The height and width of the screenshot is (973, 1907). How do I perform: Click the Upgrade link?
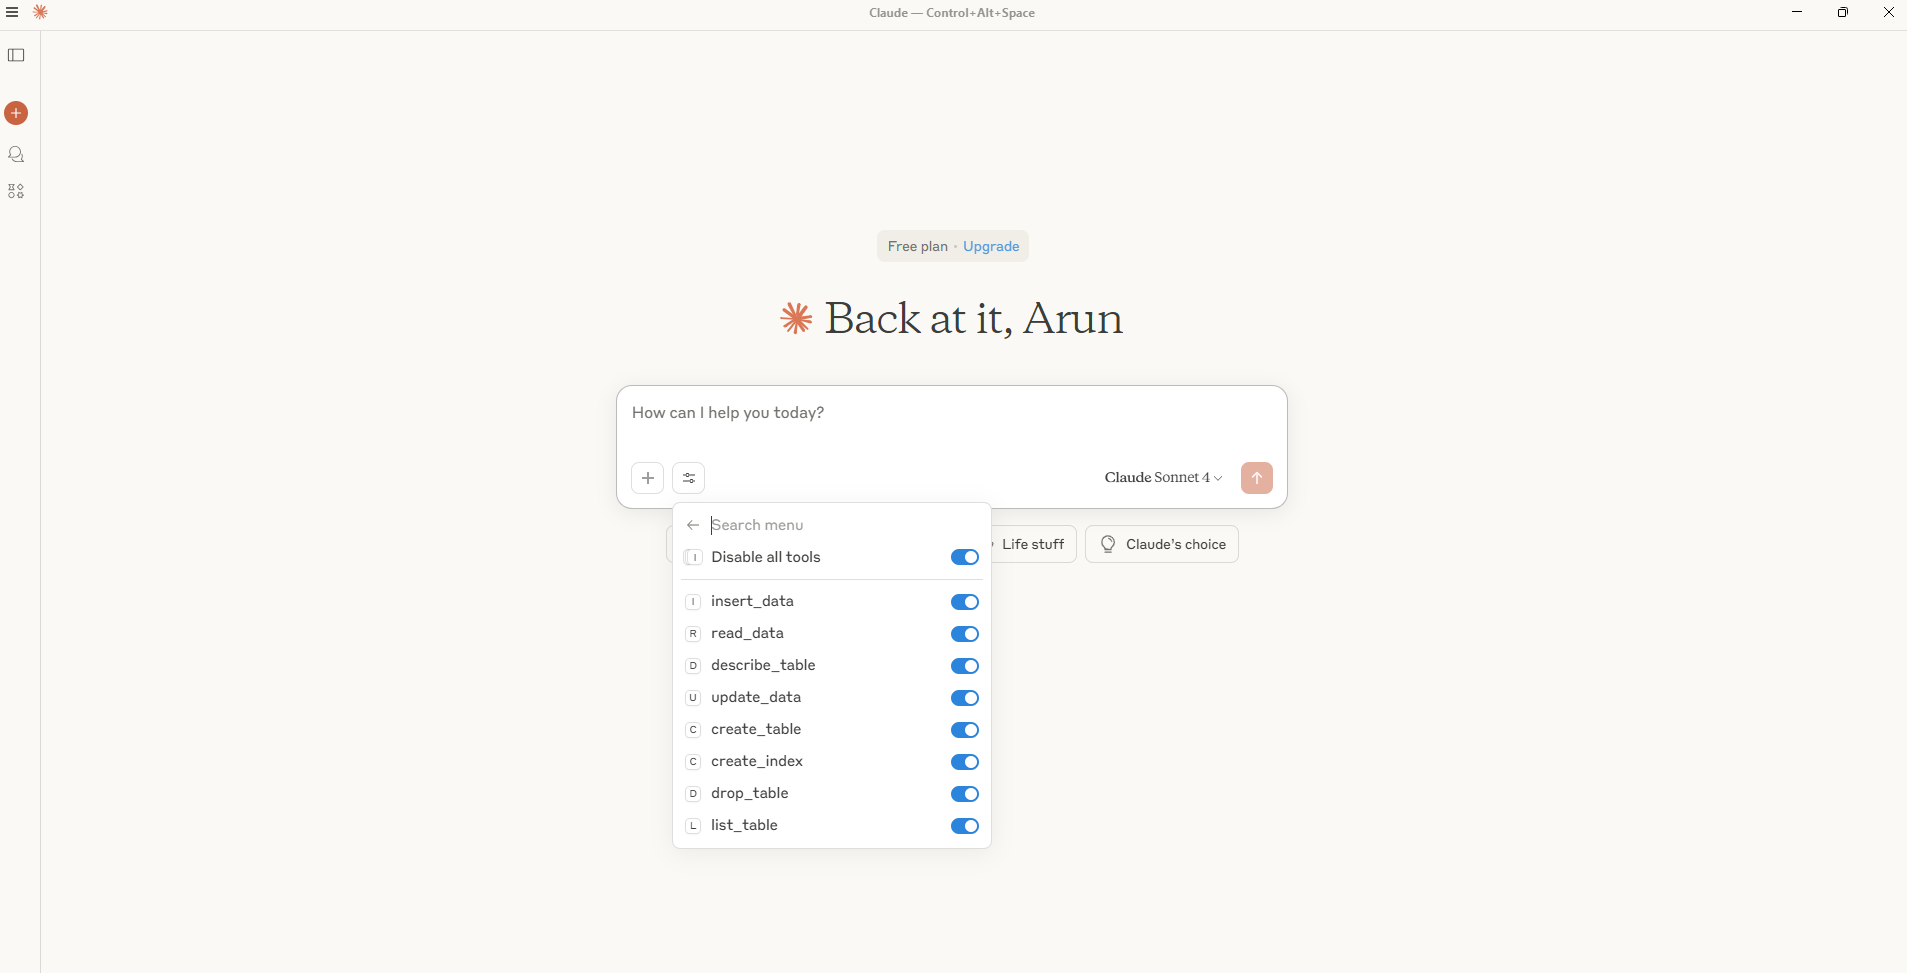[991, 246]
